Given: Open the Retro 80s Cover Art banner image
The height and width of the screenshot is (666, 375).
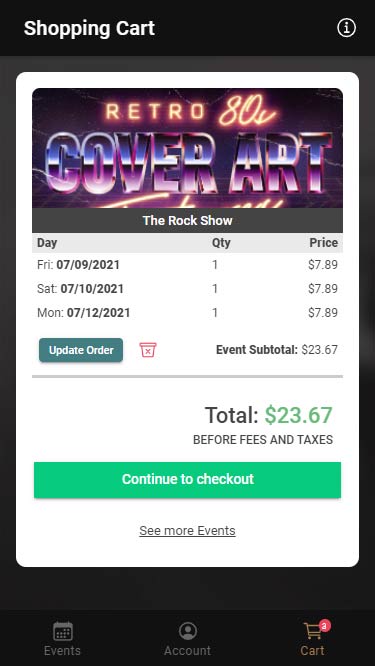Looking at the screenshot, I should pos(187,148).
